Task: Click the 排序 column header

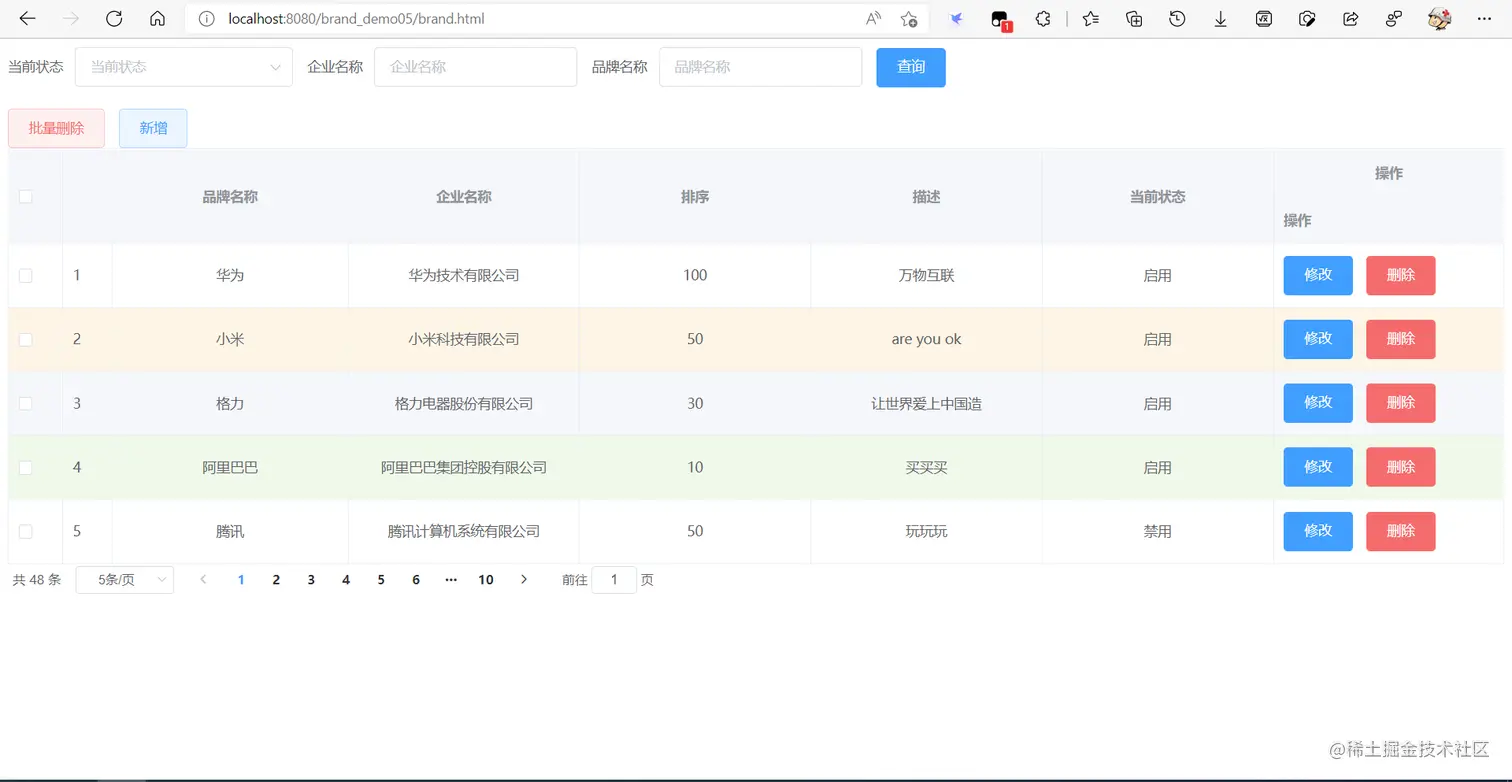Action: coord(695,197)
